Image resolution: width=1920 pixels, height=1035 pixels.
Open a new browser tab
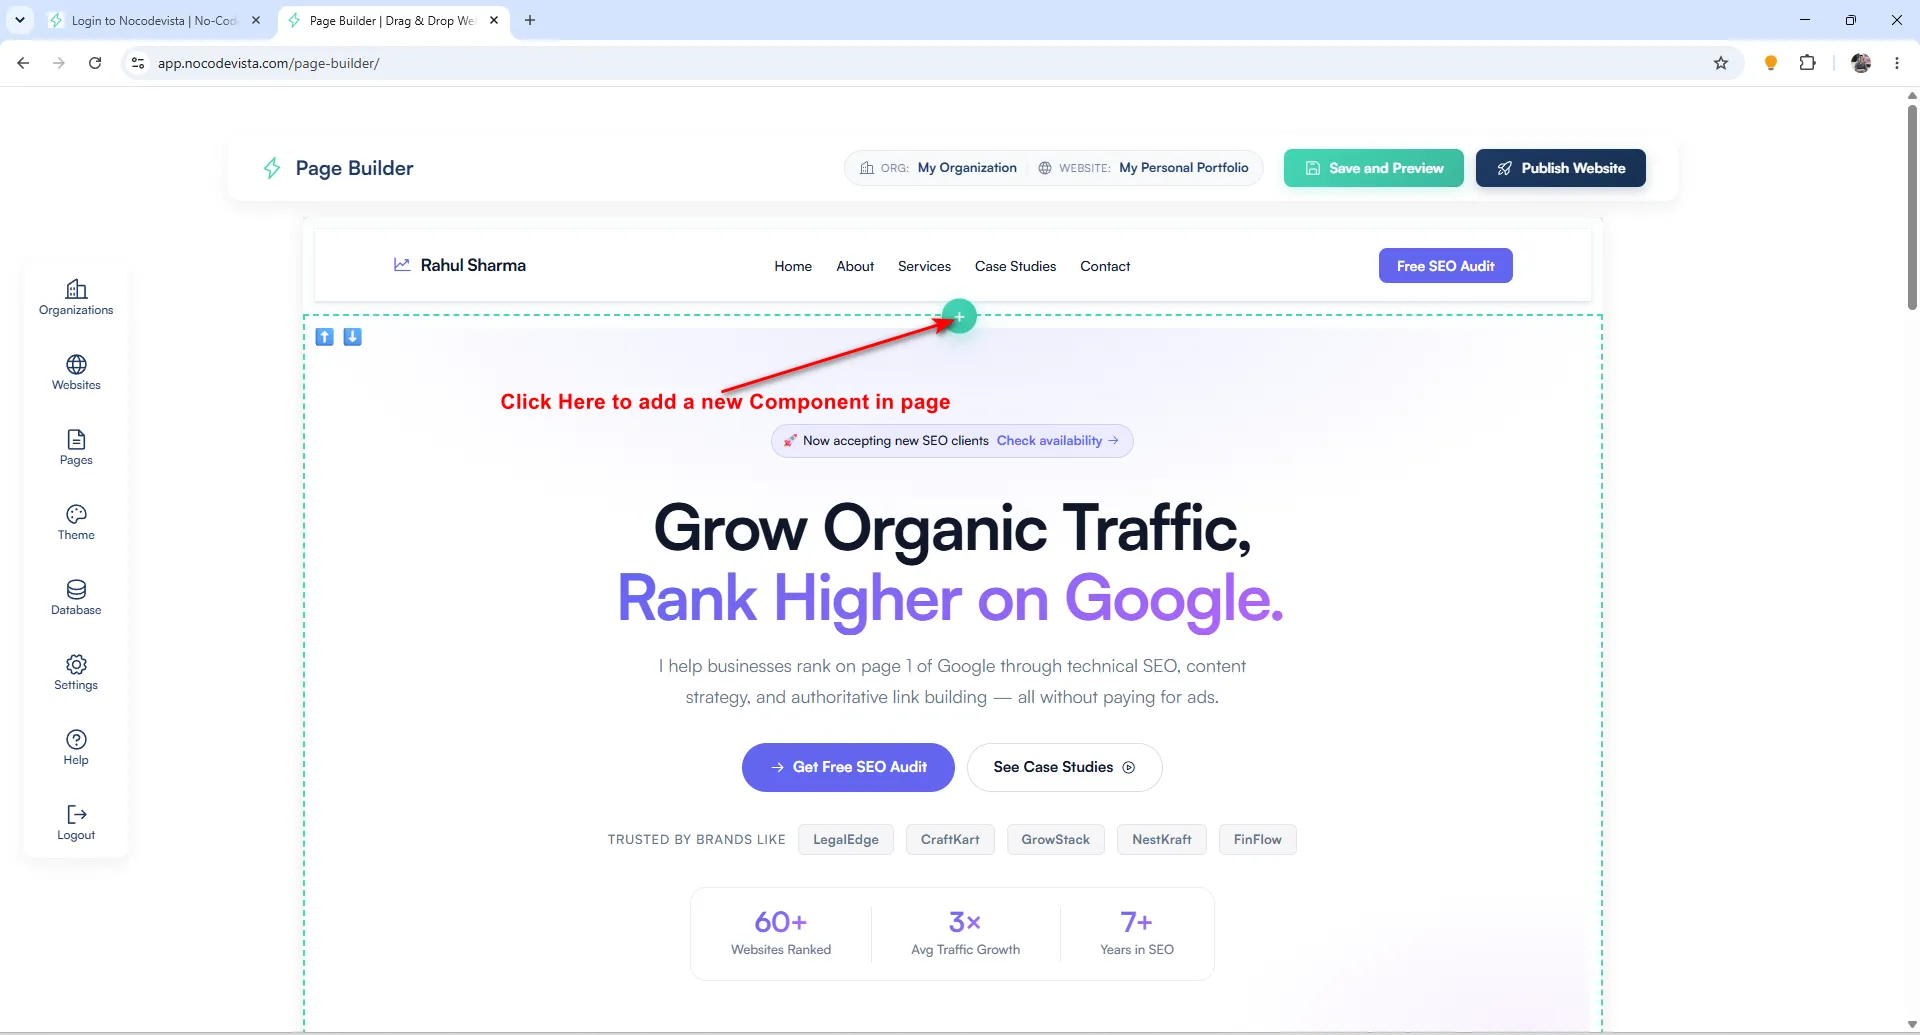(x=530, y=20)
